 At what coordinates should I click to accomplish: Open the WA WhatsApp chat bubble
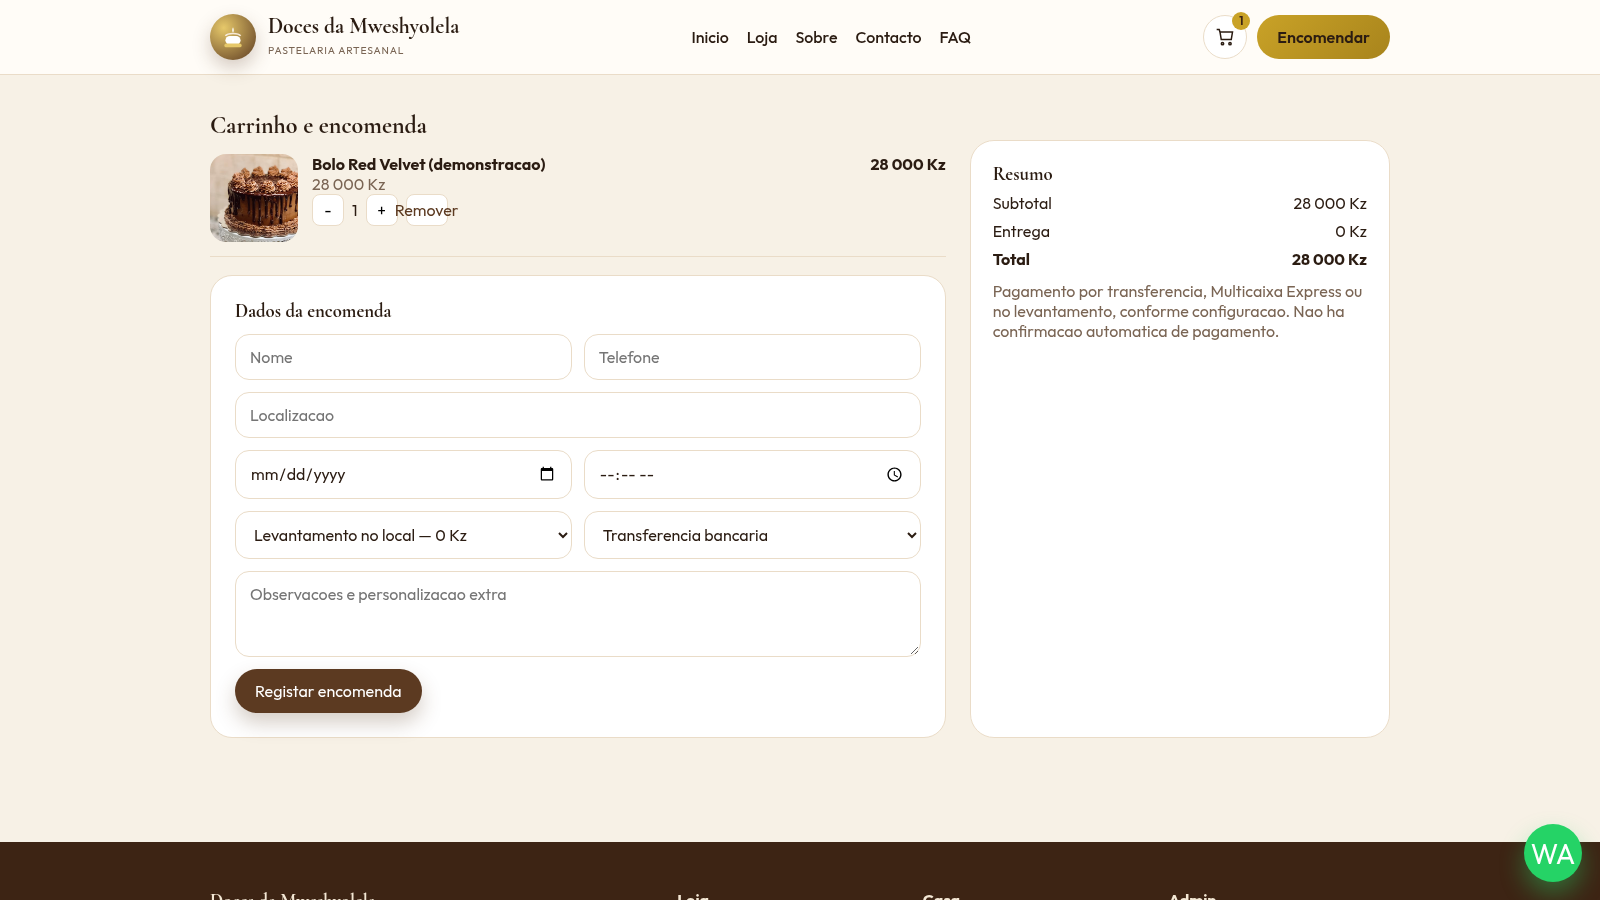[x=1552, y=853]
